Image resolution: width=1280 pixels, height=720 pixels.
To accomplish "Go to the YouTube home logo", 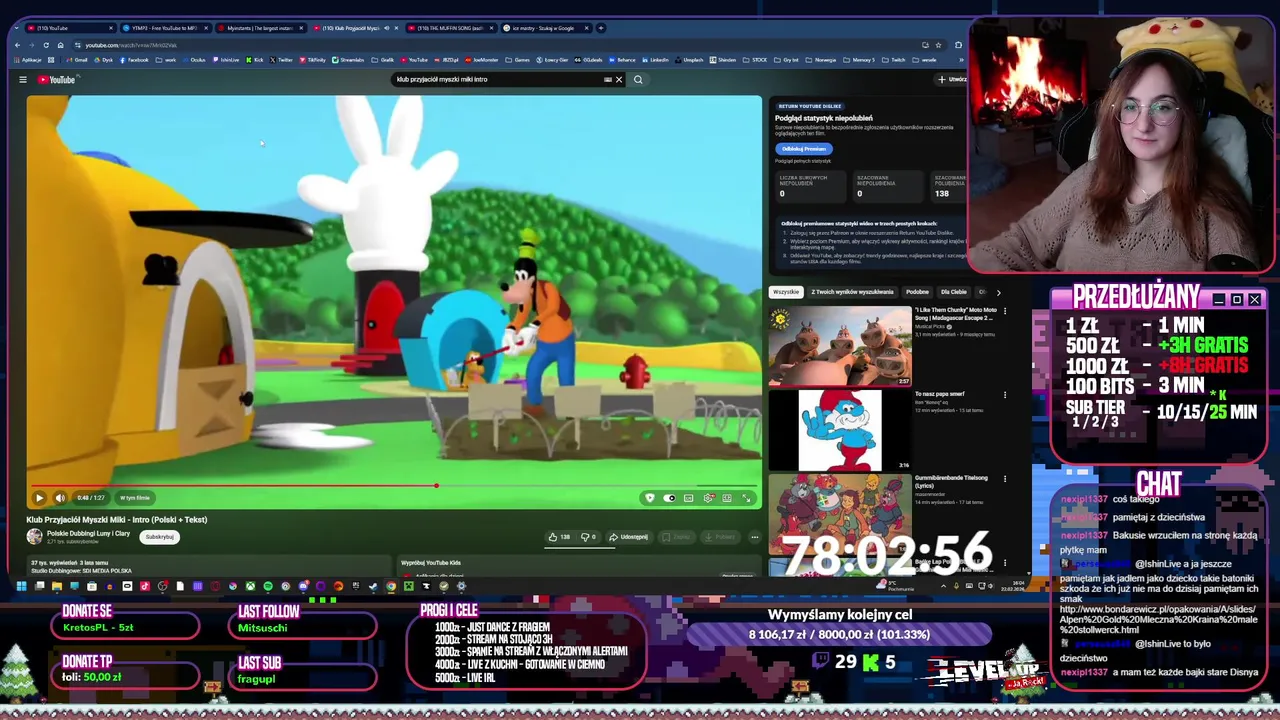I will 57,80.
